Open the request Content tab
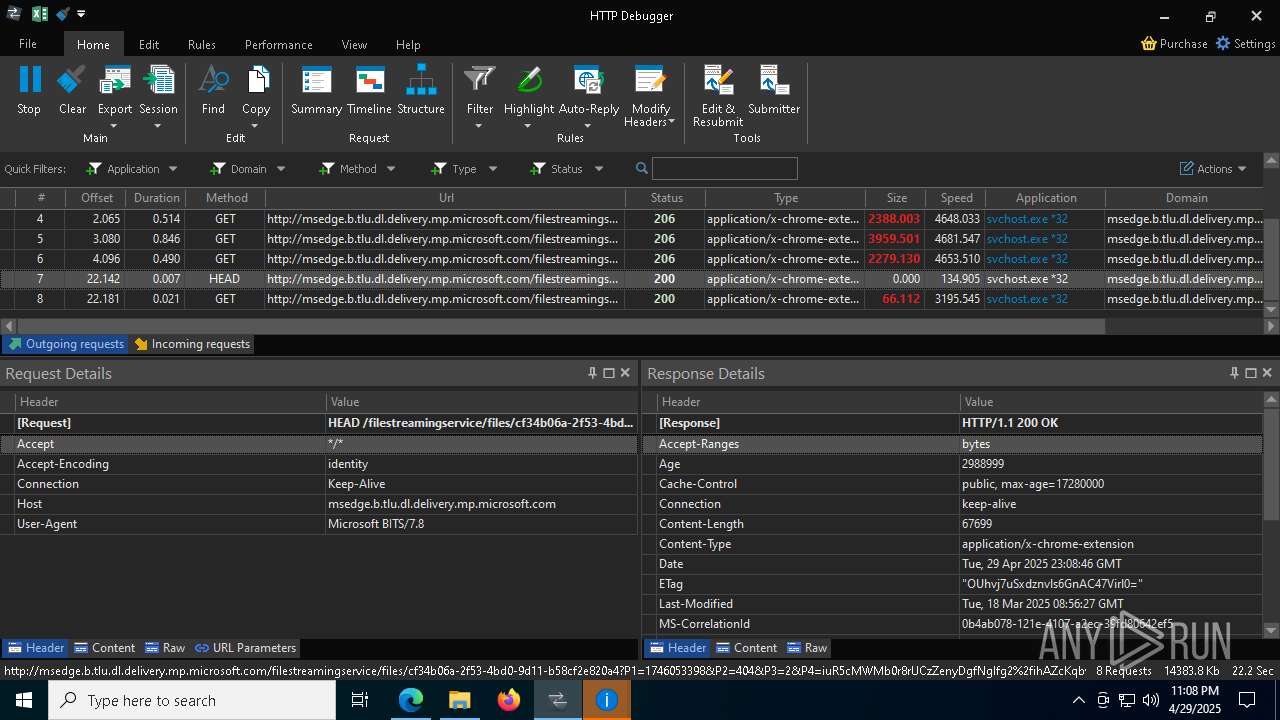Image resolution: width=1280 pixels, height=720 pixels. click(x=105, y=648)
